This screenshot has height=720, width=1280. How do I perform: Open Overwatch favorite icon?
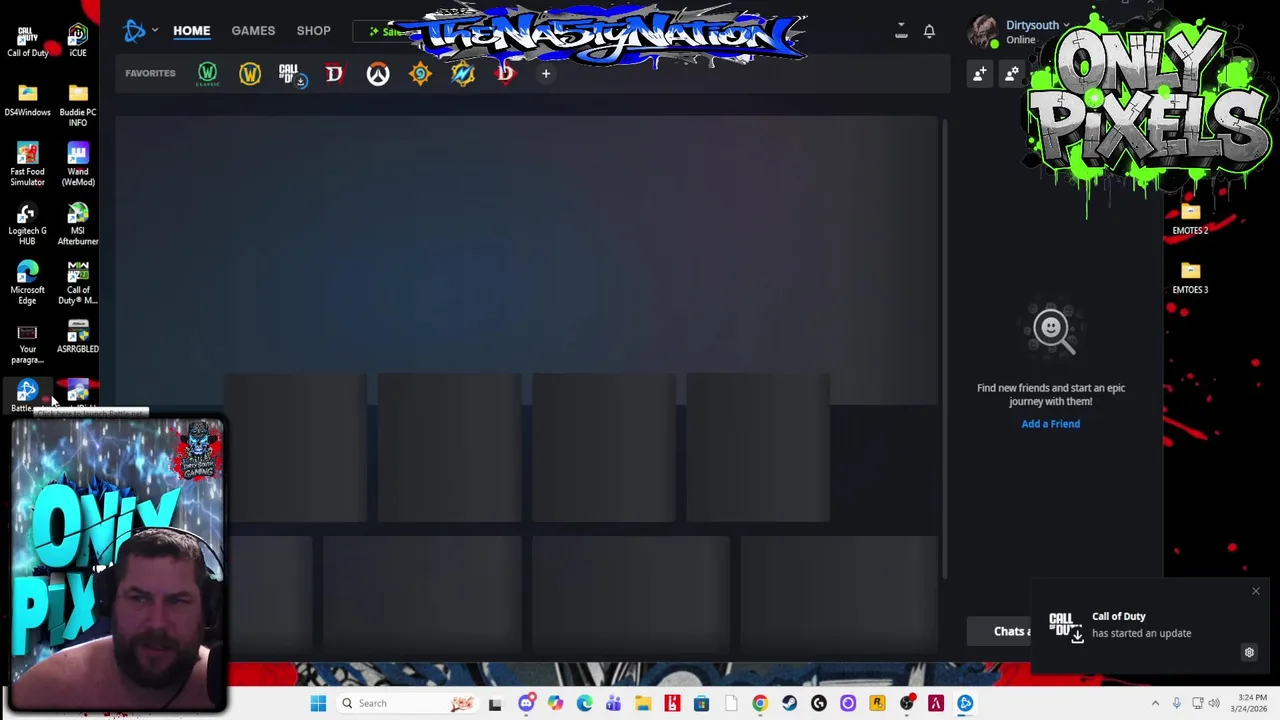(377, 73)
